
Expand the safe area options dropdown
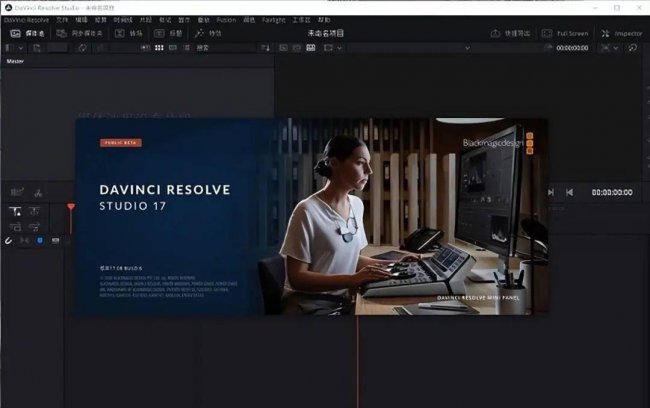point(340,49)
